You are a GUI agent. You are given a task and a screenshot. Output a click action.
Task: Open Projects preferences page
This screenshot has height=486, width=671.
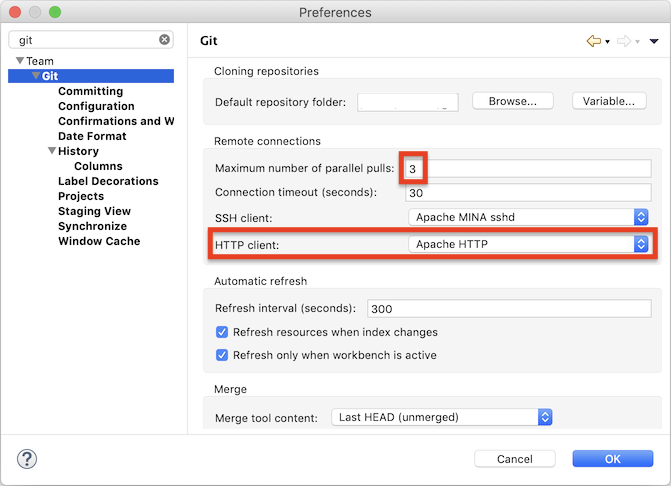[x=81, y=196]
